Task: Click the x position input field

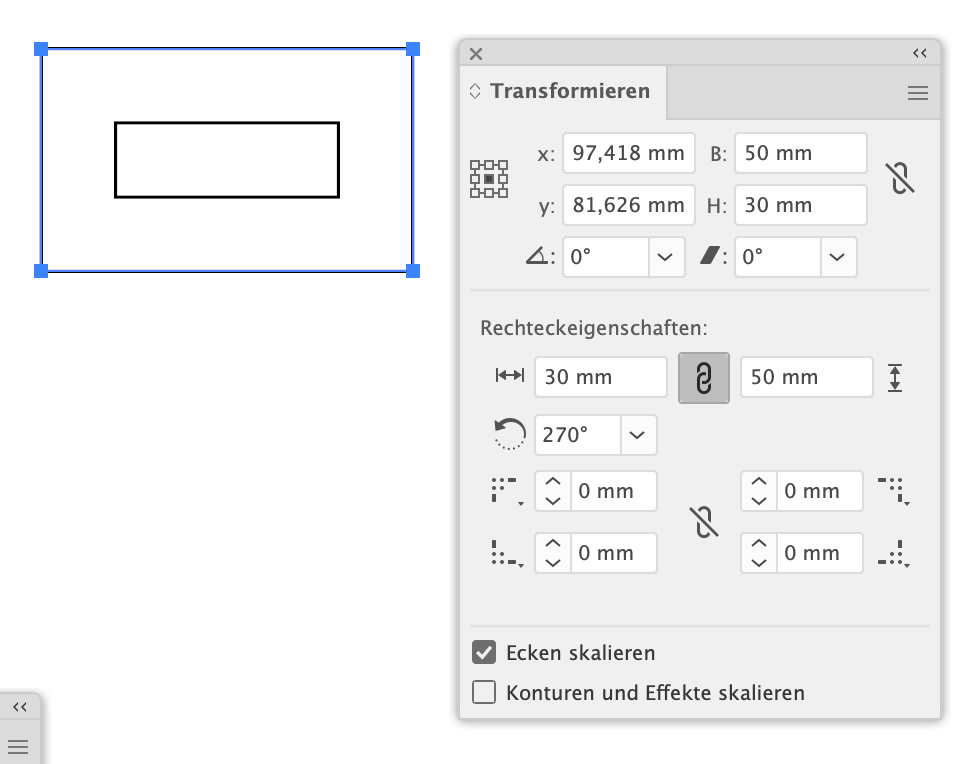Action: tap(628, 153)
